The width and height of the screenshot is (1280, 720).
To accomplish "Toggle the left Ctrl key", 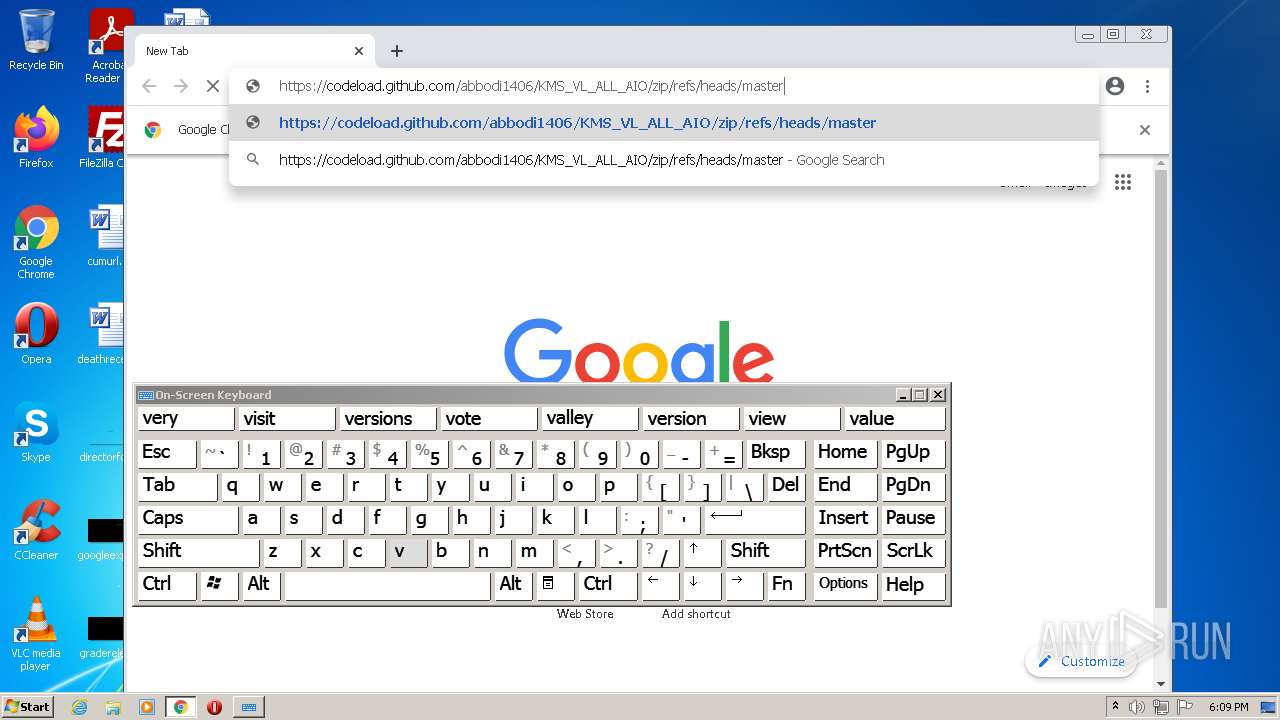I will [167, 585].
